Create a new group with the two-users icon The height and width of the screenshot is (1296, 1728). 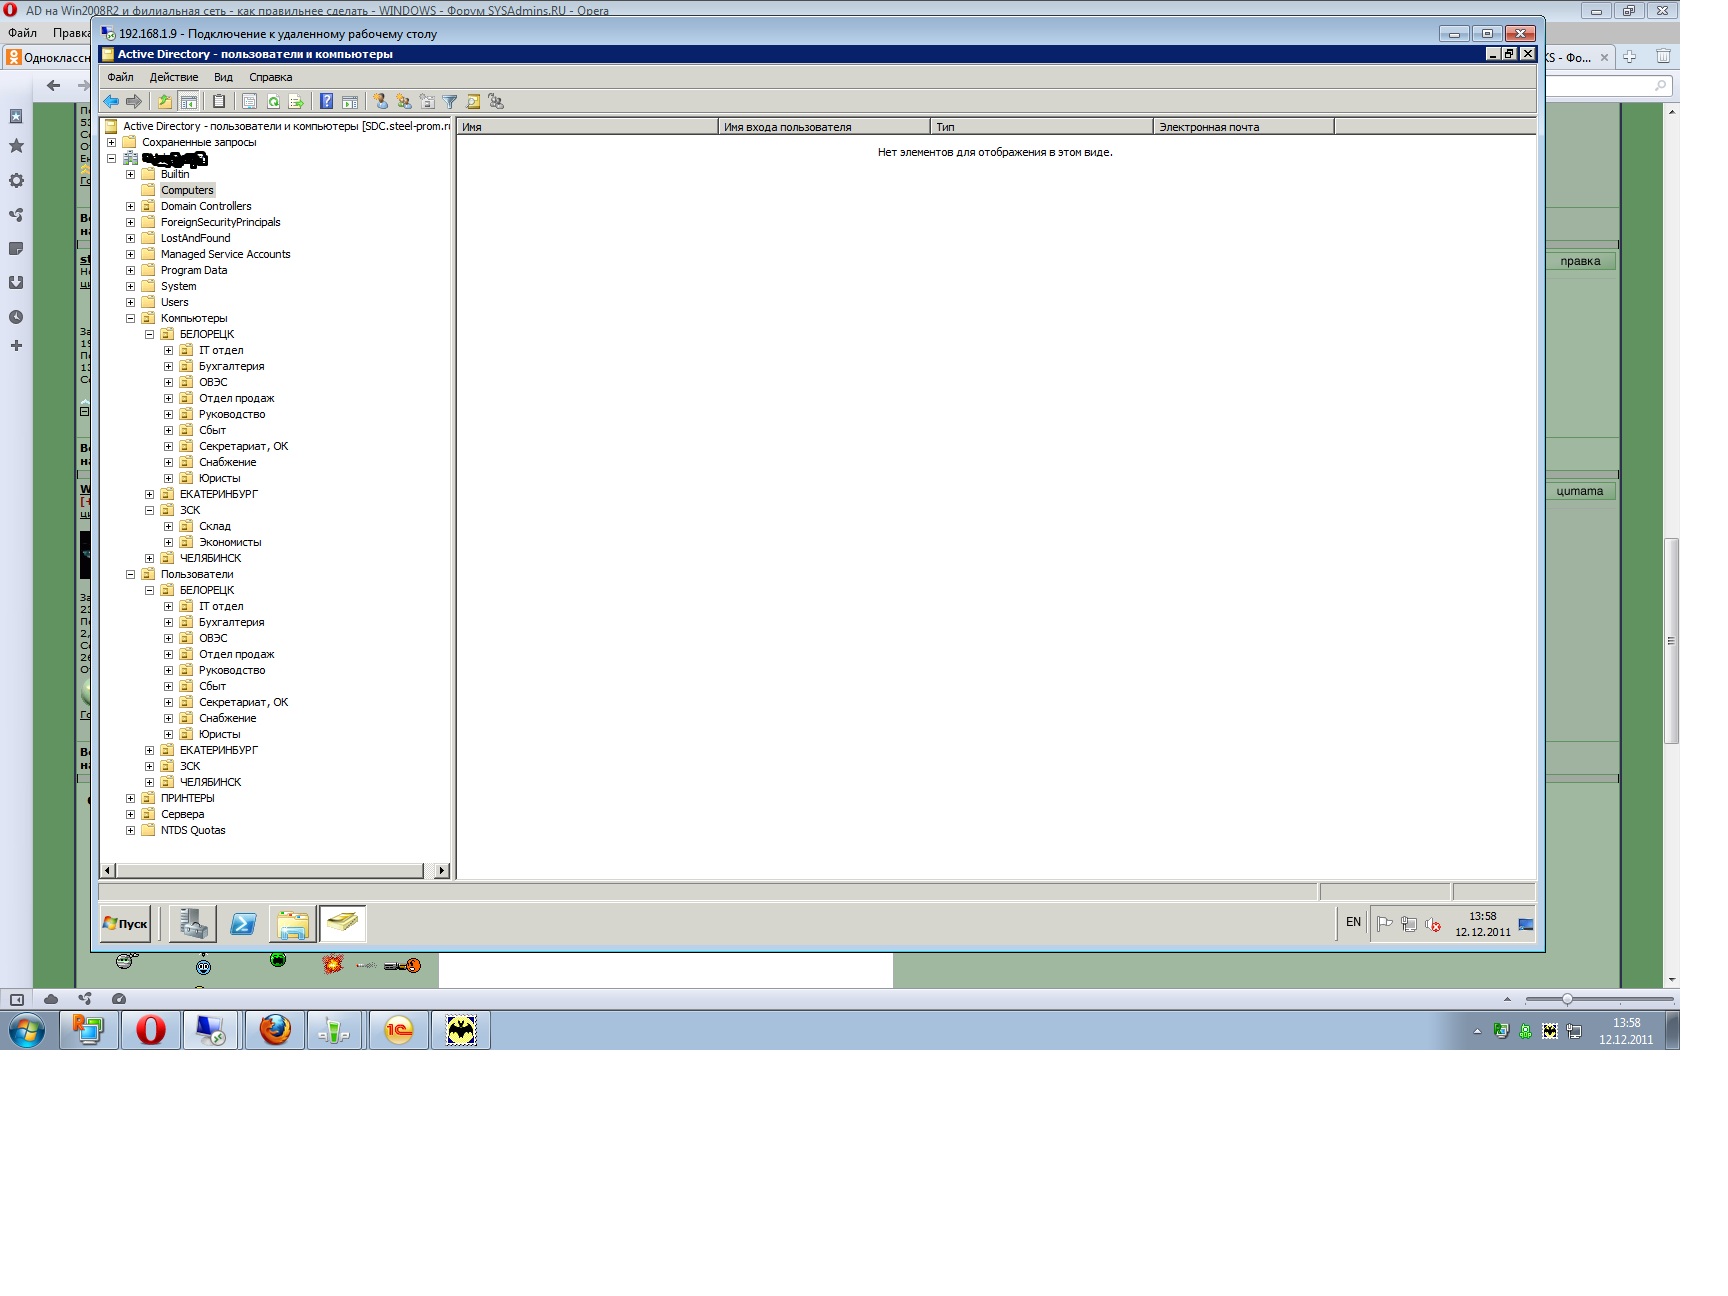coord(404,101)
